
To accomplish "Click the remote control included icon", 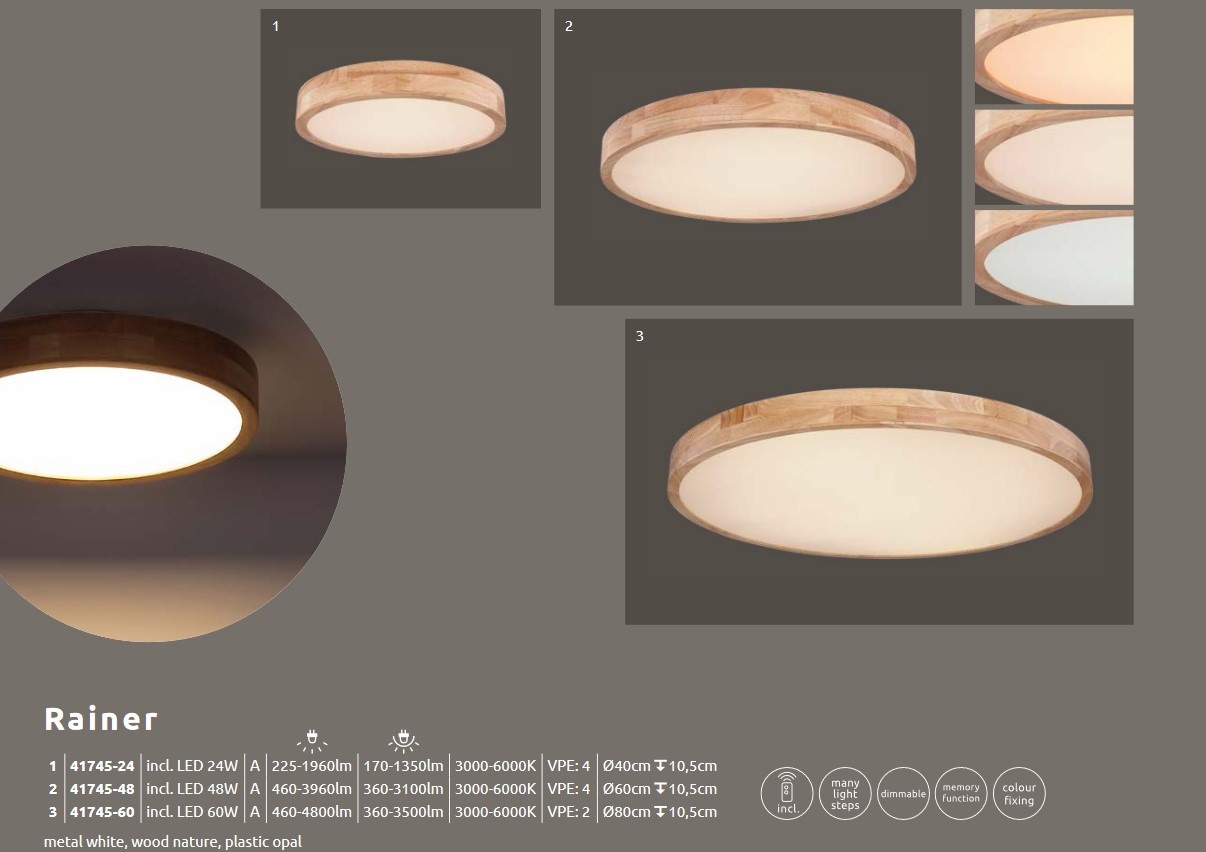I will click(787, 794).
